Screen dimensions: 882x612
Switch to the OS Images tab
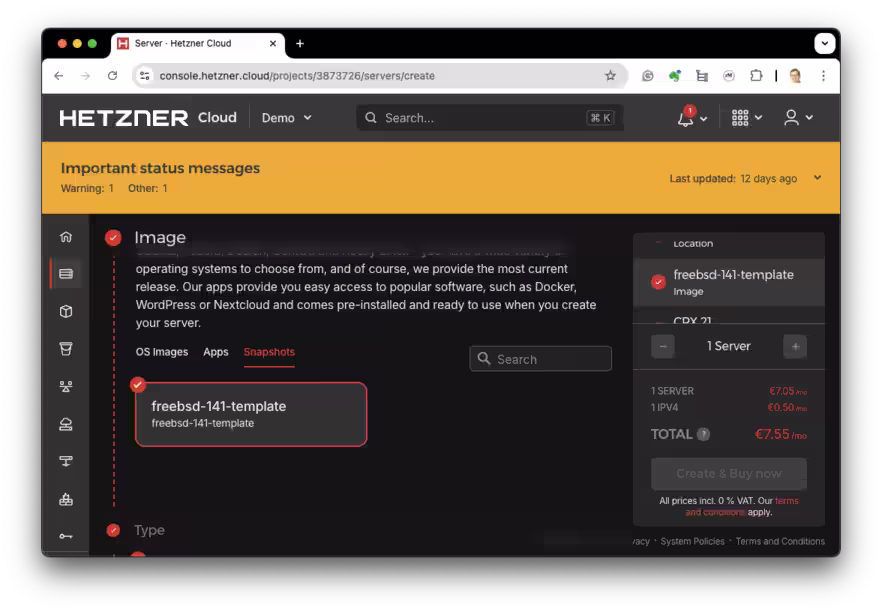click(160, 352)
